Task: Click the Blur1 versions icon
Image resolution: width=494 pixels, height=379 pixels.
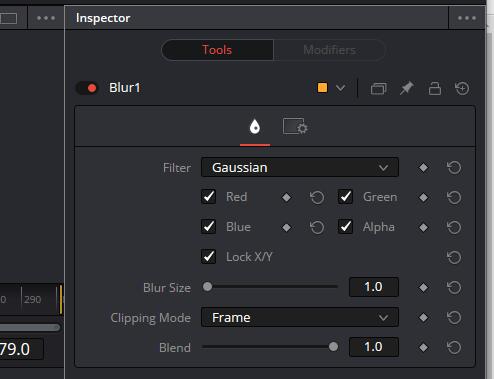Action: 378,89
